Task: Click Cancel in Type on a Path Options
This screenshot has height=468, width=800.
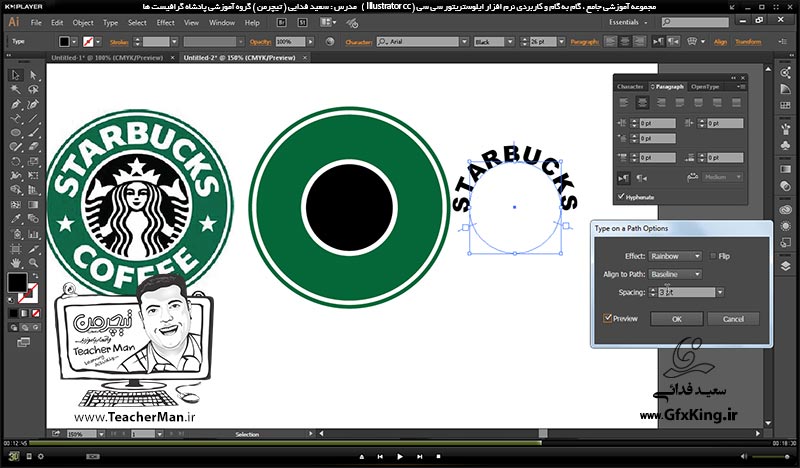Action: (733, 319)
